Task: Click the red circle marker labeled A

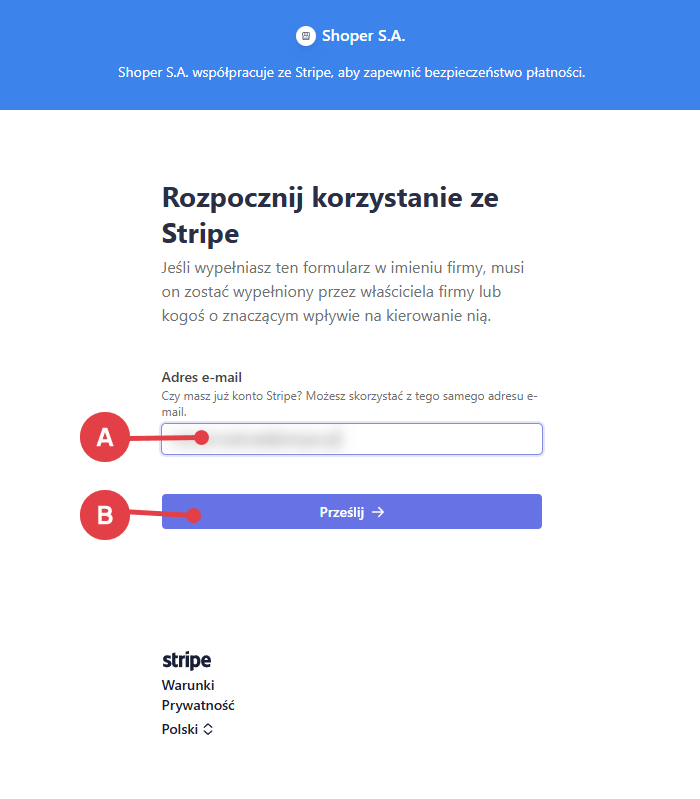Action: click(x=105, y=437)
